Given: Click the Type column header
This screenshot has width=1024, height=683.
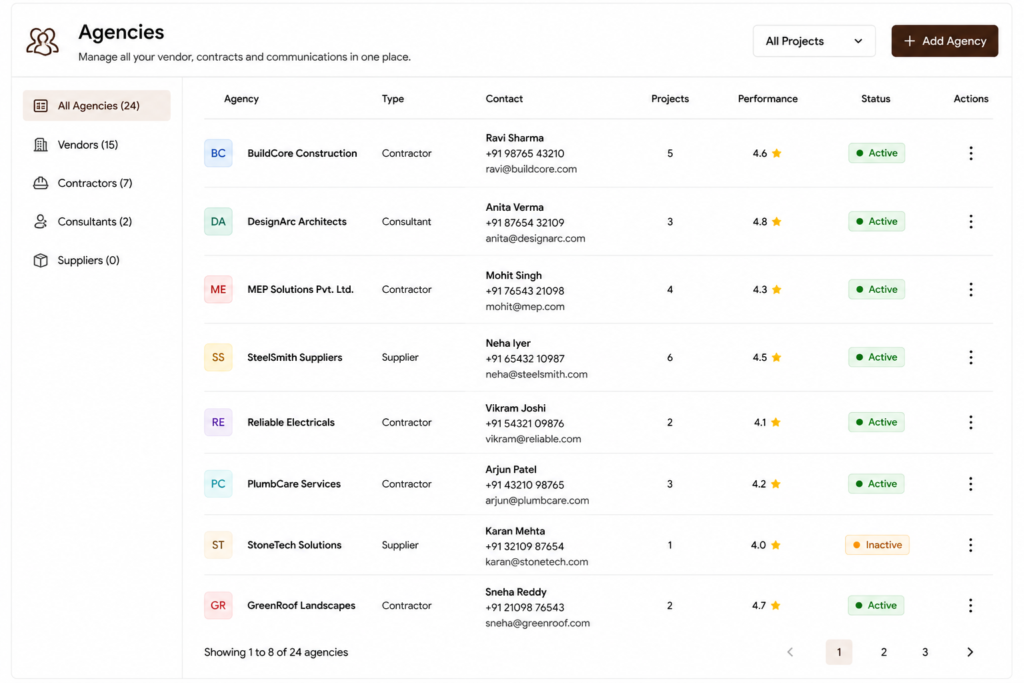Looking at the screenshot, I should (392, 99).
